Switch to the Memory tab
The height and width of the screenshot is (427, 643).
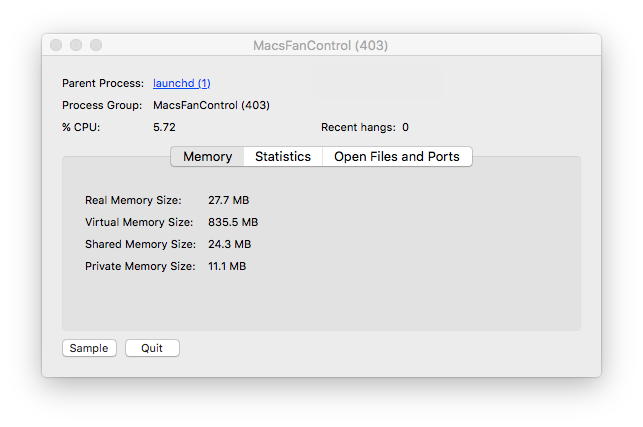click(x=207, y=157)
